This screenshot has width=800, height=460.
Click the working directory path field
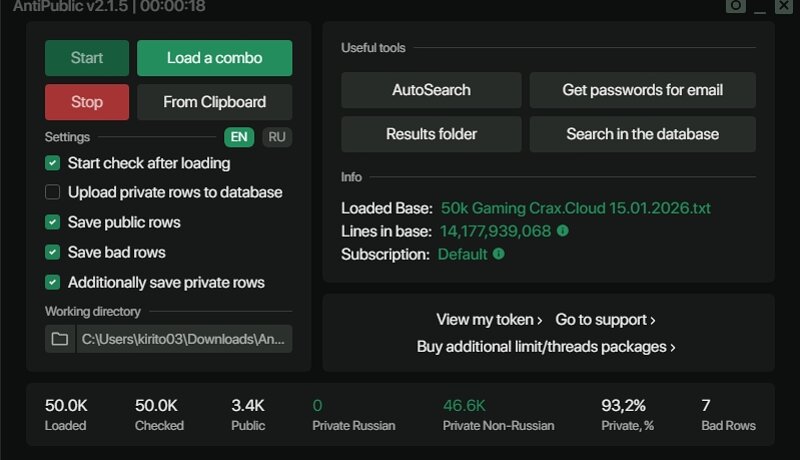184,339
